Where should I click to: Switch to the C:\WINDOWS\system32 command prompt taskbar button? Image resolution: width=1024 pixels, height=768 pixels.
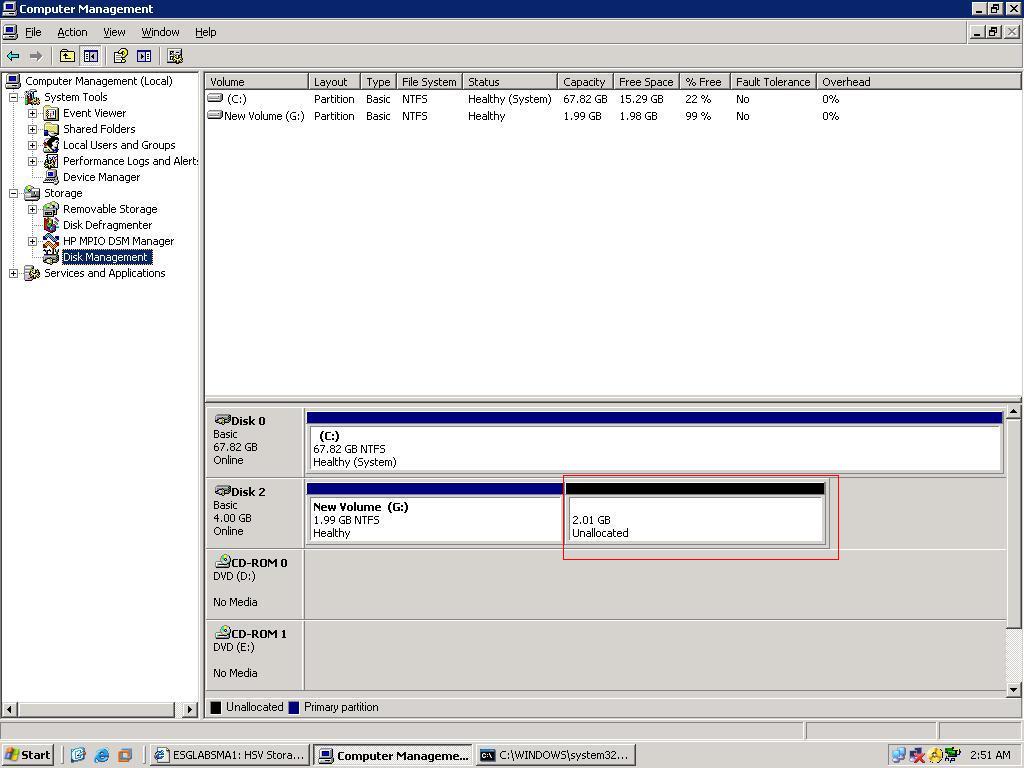point(555,756)
